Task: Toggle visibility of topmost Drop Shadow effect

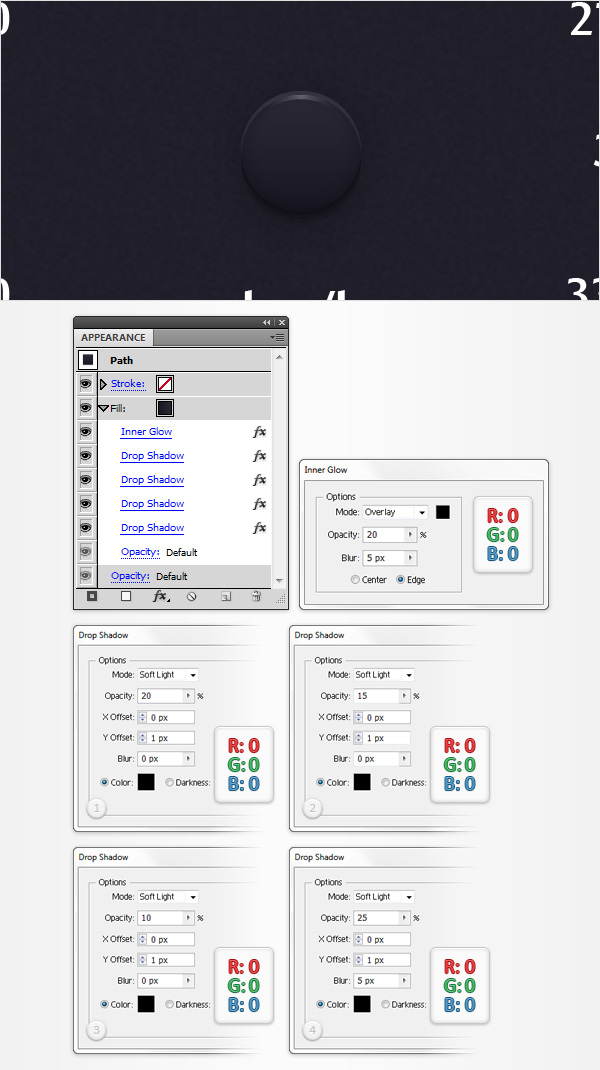Action: 86,456
